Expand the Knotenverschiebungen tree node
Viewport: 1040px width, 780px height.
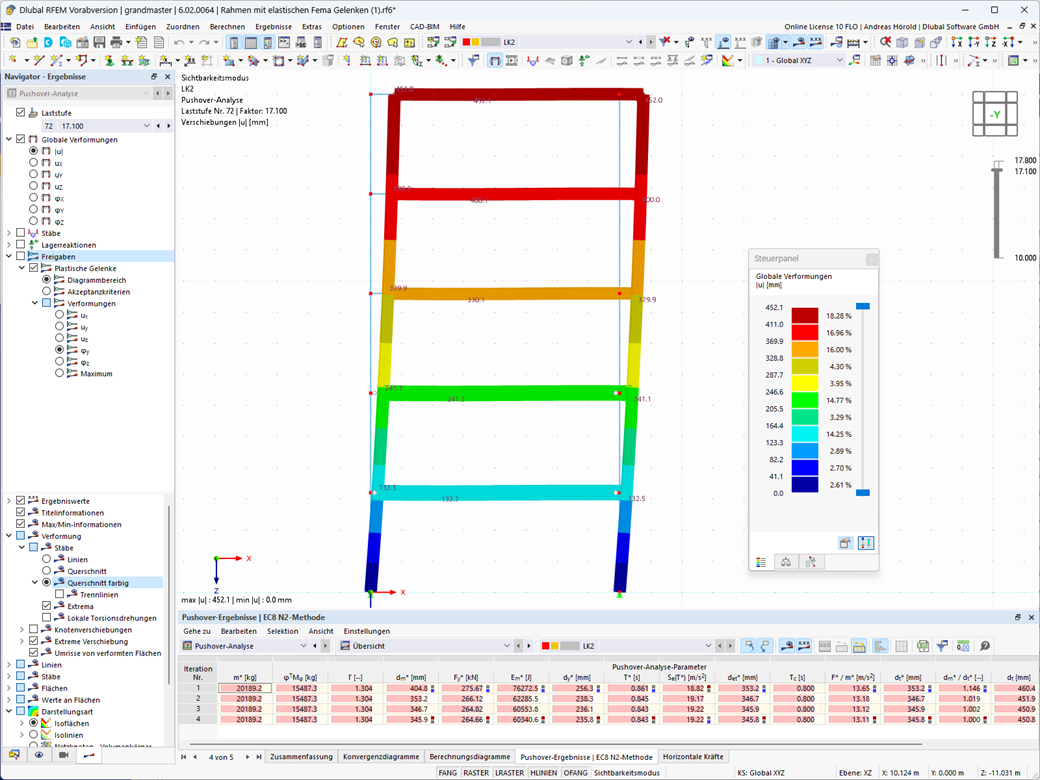[x=22, y=629]
